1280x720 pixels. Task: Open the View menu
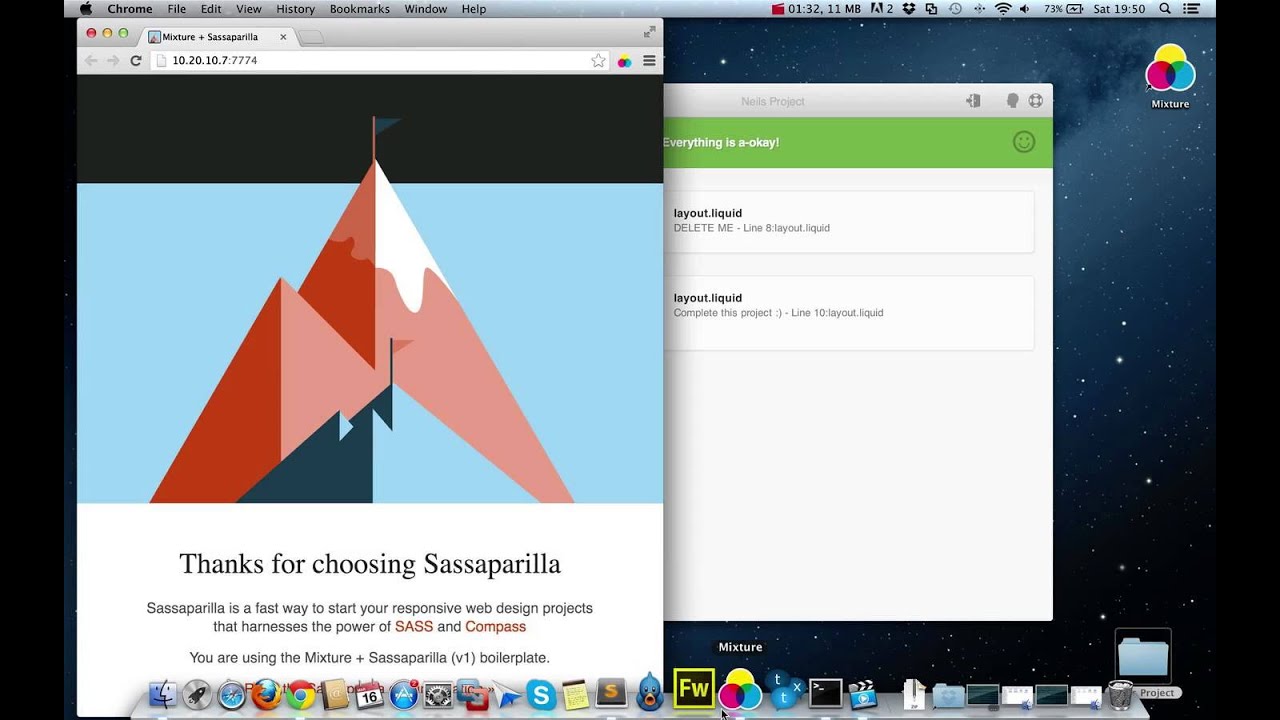(249, 9)
